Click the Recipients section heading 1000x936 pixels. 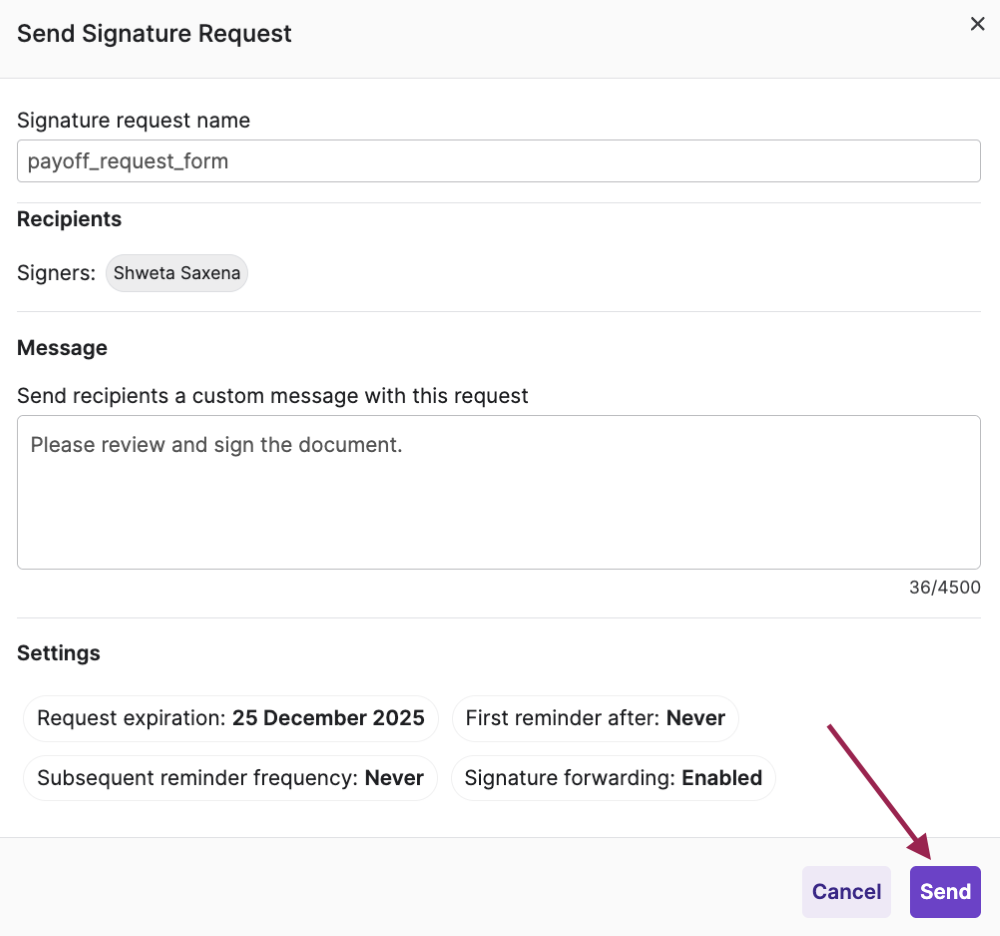tap(70, 219)
